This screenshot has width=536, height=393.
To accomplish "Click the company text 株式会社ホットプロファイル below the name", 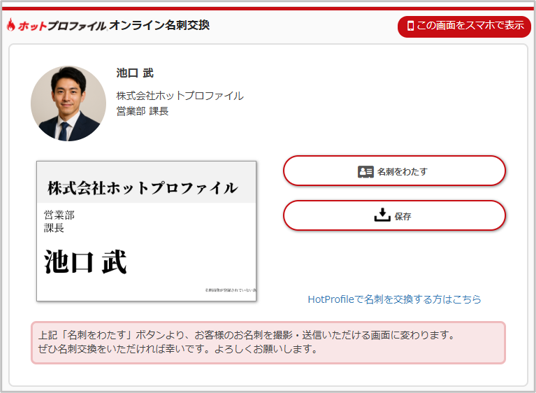I will point(180,96).
